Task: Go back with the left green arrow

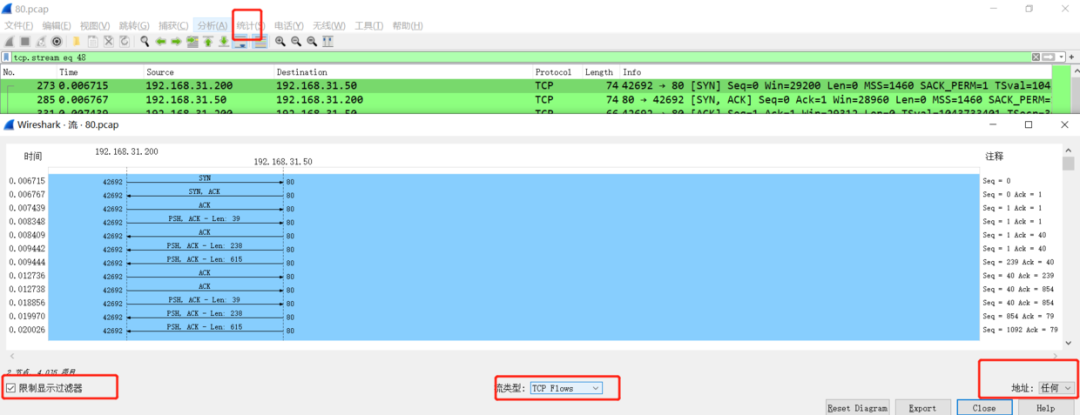Action: 160,41
